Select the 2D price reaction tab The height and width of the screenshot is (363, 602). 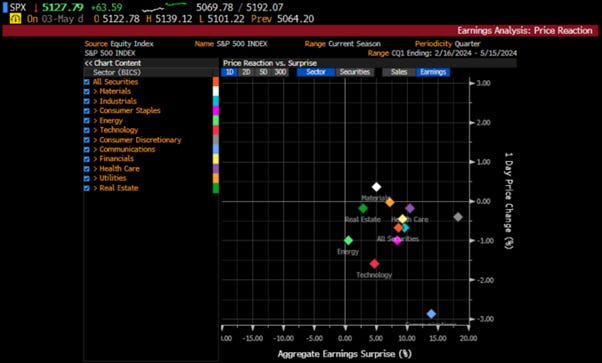[x=246, y=72]
